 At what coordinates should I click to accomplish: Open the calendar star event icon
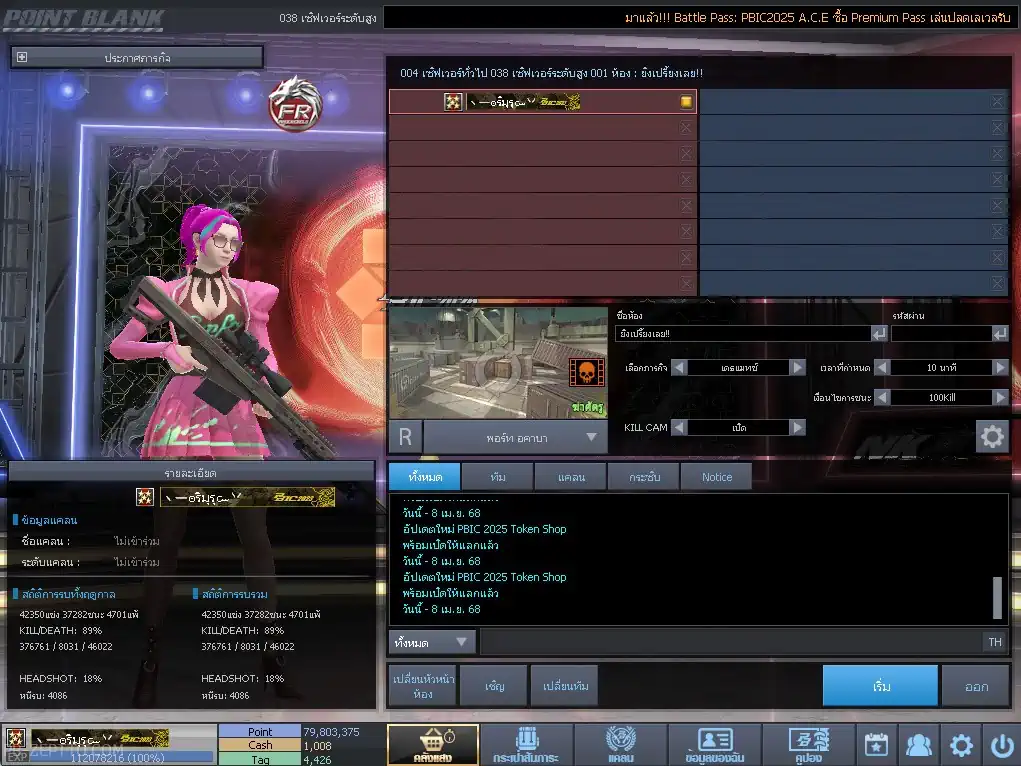click(x=876, y=745)
